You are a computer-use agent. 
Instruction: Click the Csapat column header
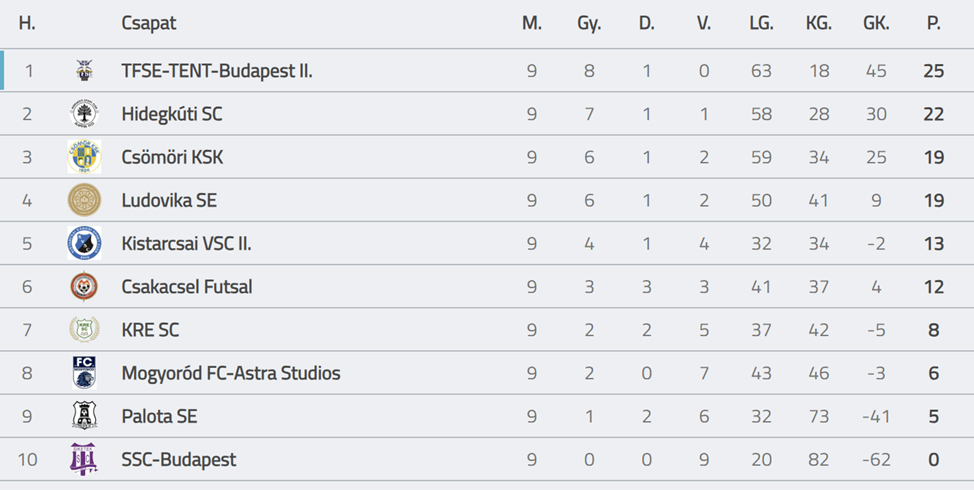point(149,23)
